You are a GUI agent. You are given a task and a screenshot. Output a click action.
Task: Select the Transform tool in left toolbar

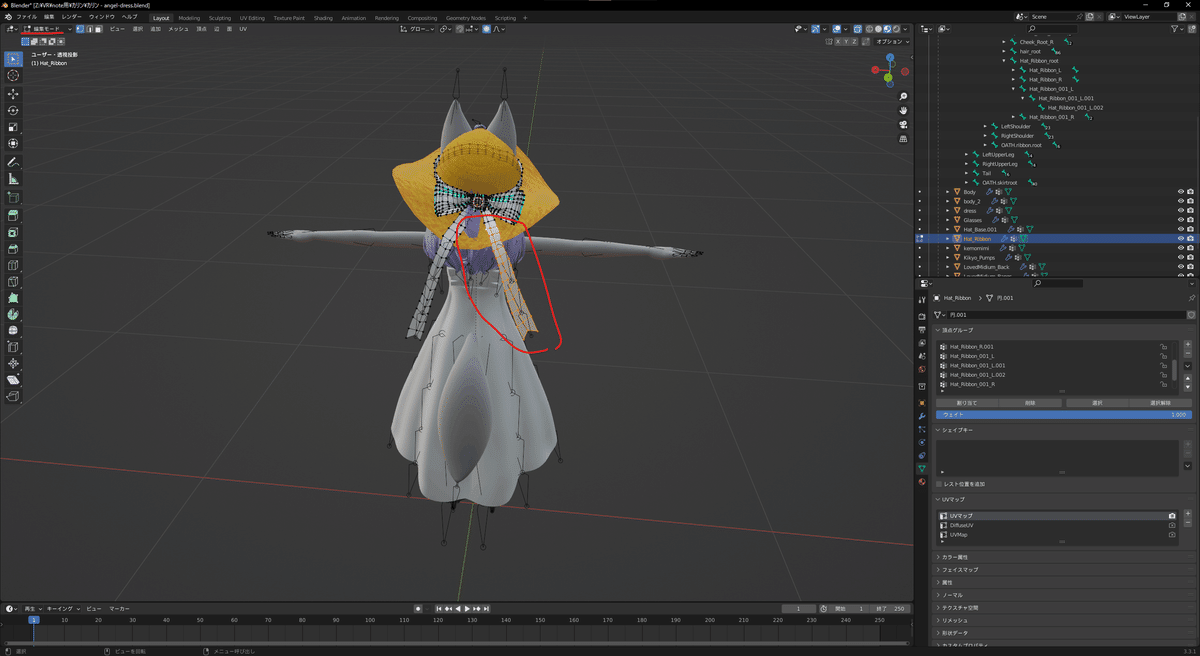tap(13, 144)
